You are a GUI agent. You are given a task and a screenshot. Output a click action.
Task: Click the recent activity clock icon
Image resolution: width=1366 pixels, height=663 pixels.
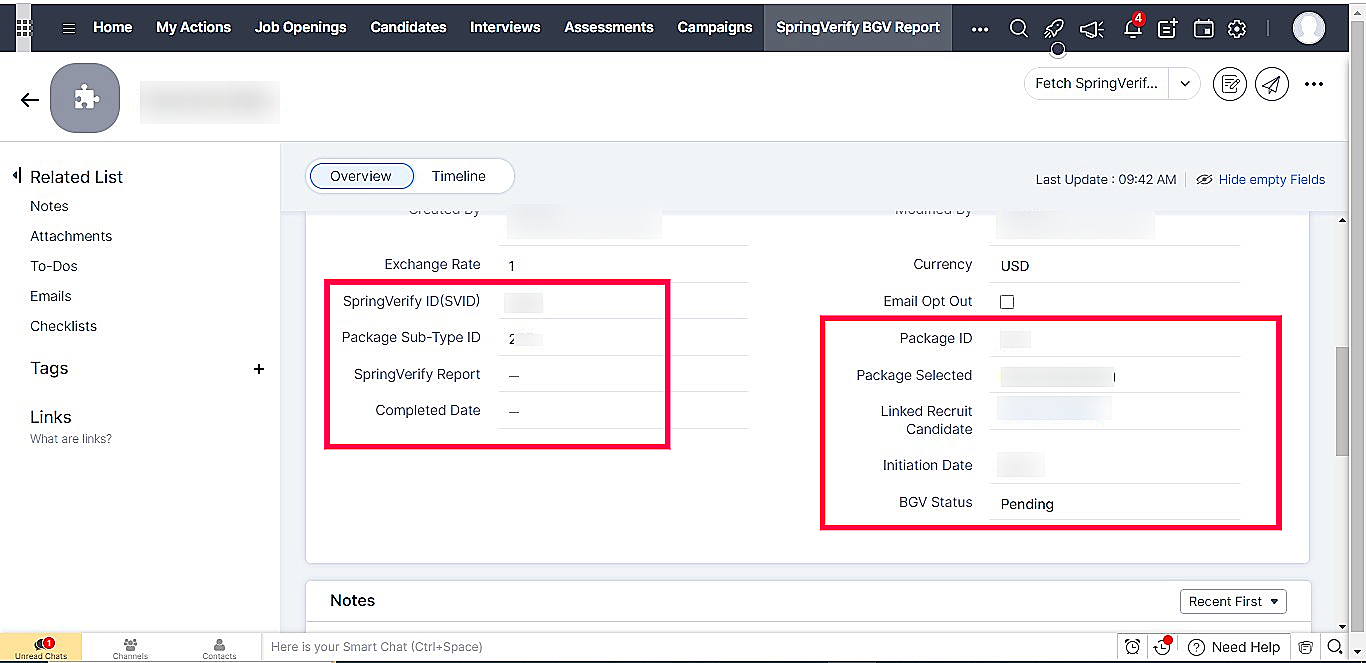[1163, 646]
